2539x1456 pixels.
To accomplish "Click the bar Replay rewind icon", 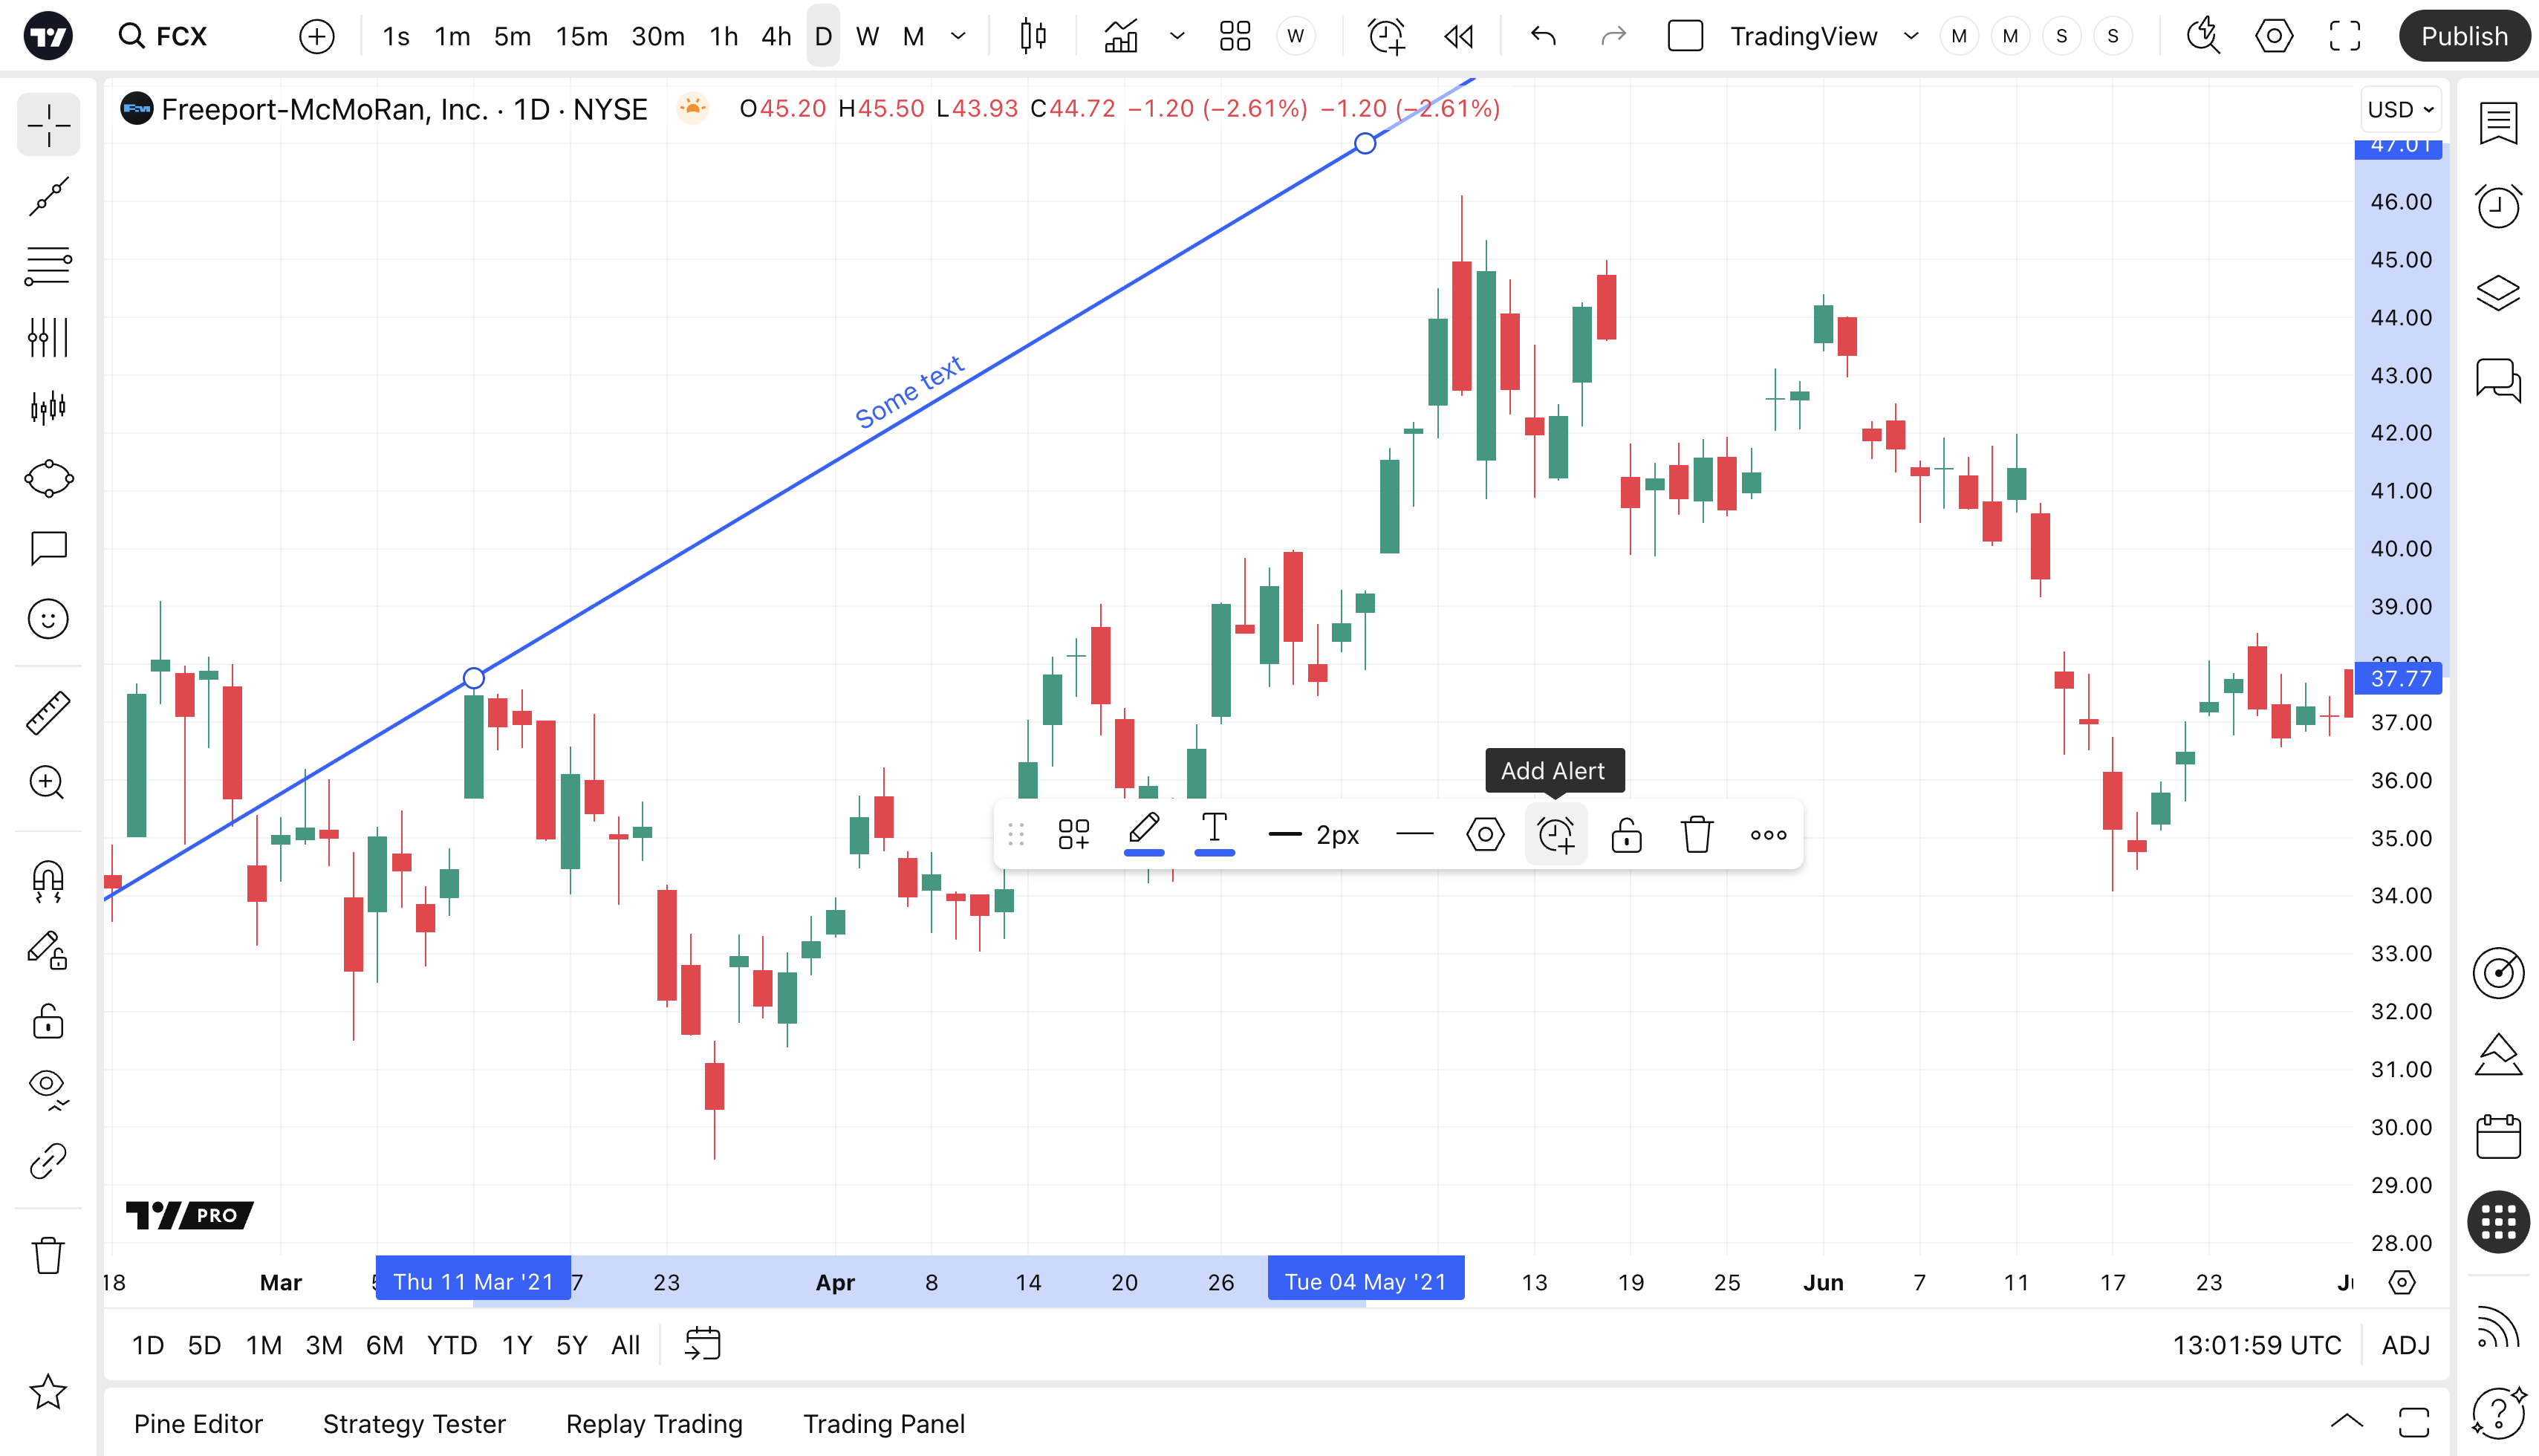I will pos(1459,37).
